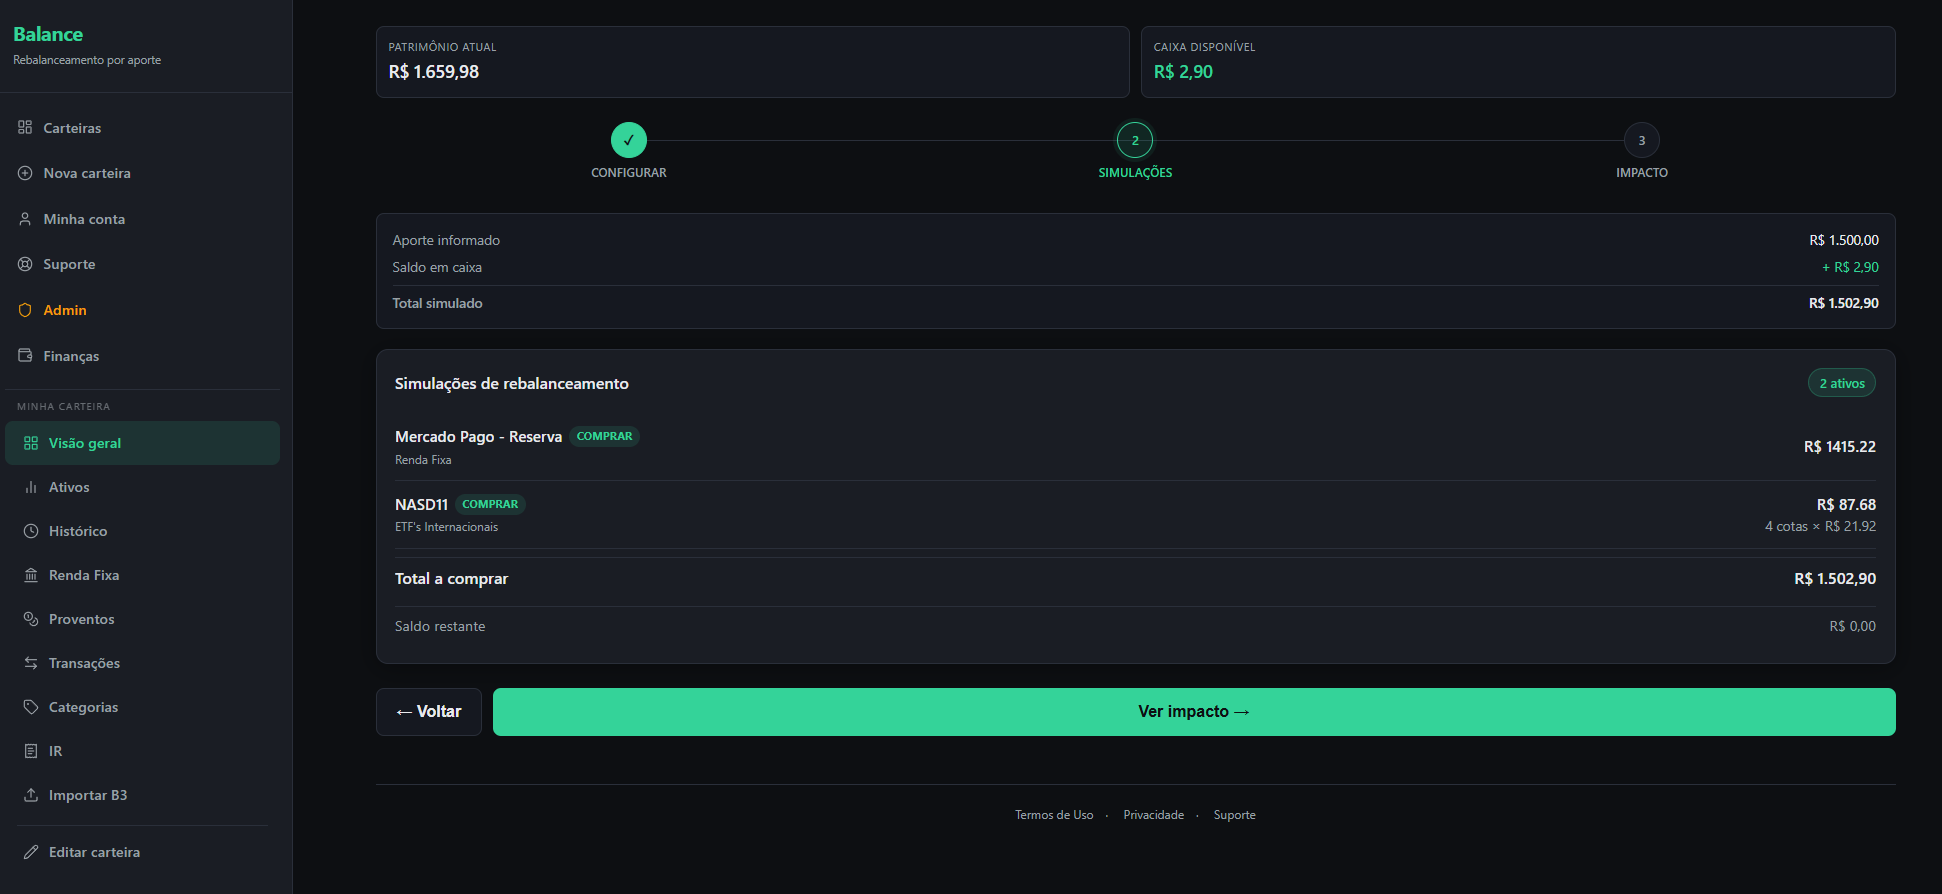The width and height of the screenshot is (1942, 894).
Task: Click the completed Configurar step checkmark
Action: pos(629,140)
